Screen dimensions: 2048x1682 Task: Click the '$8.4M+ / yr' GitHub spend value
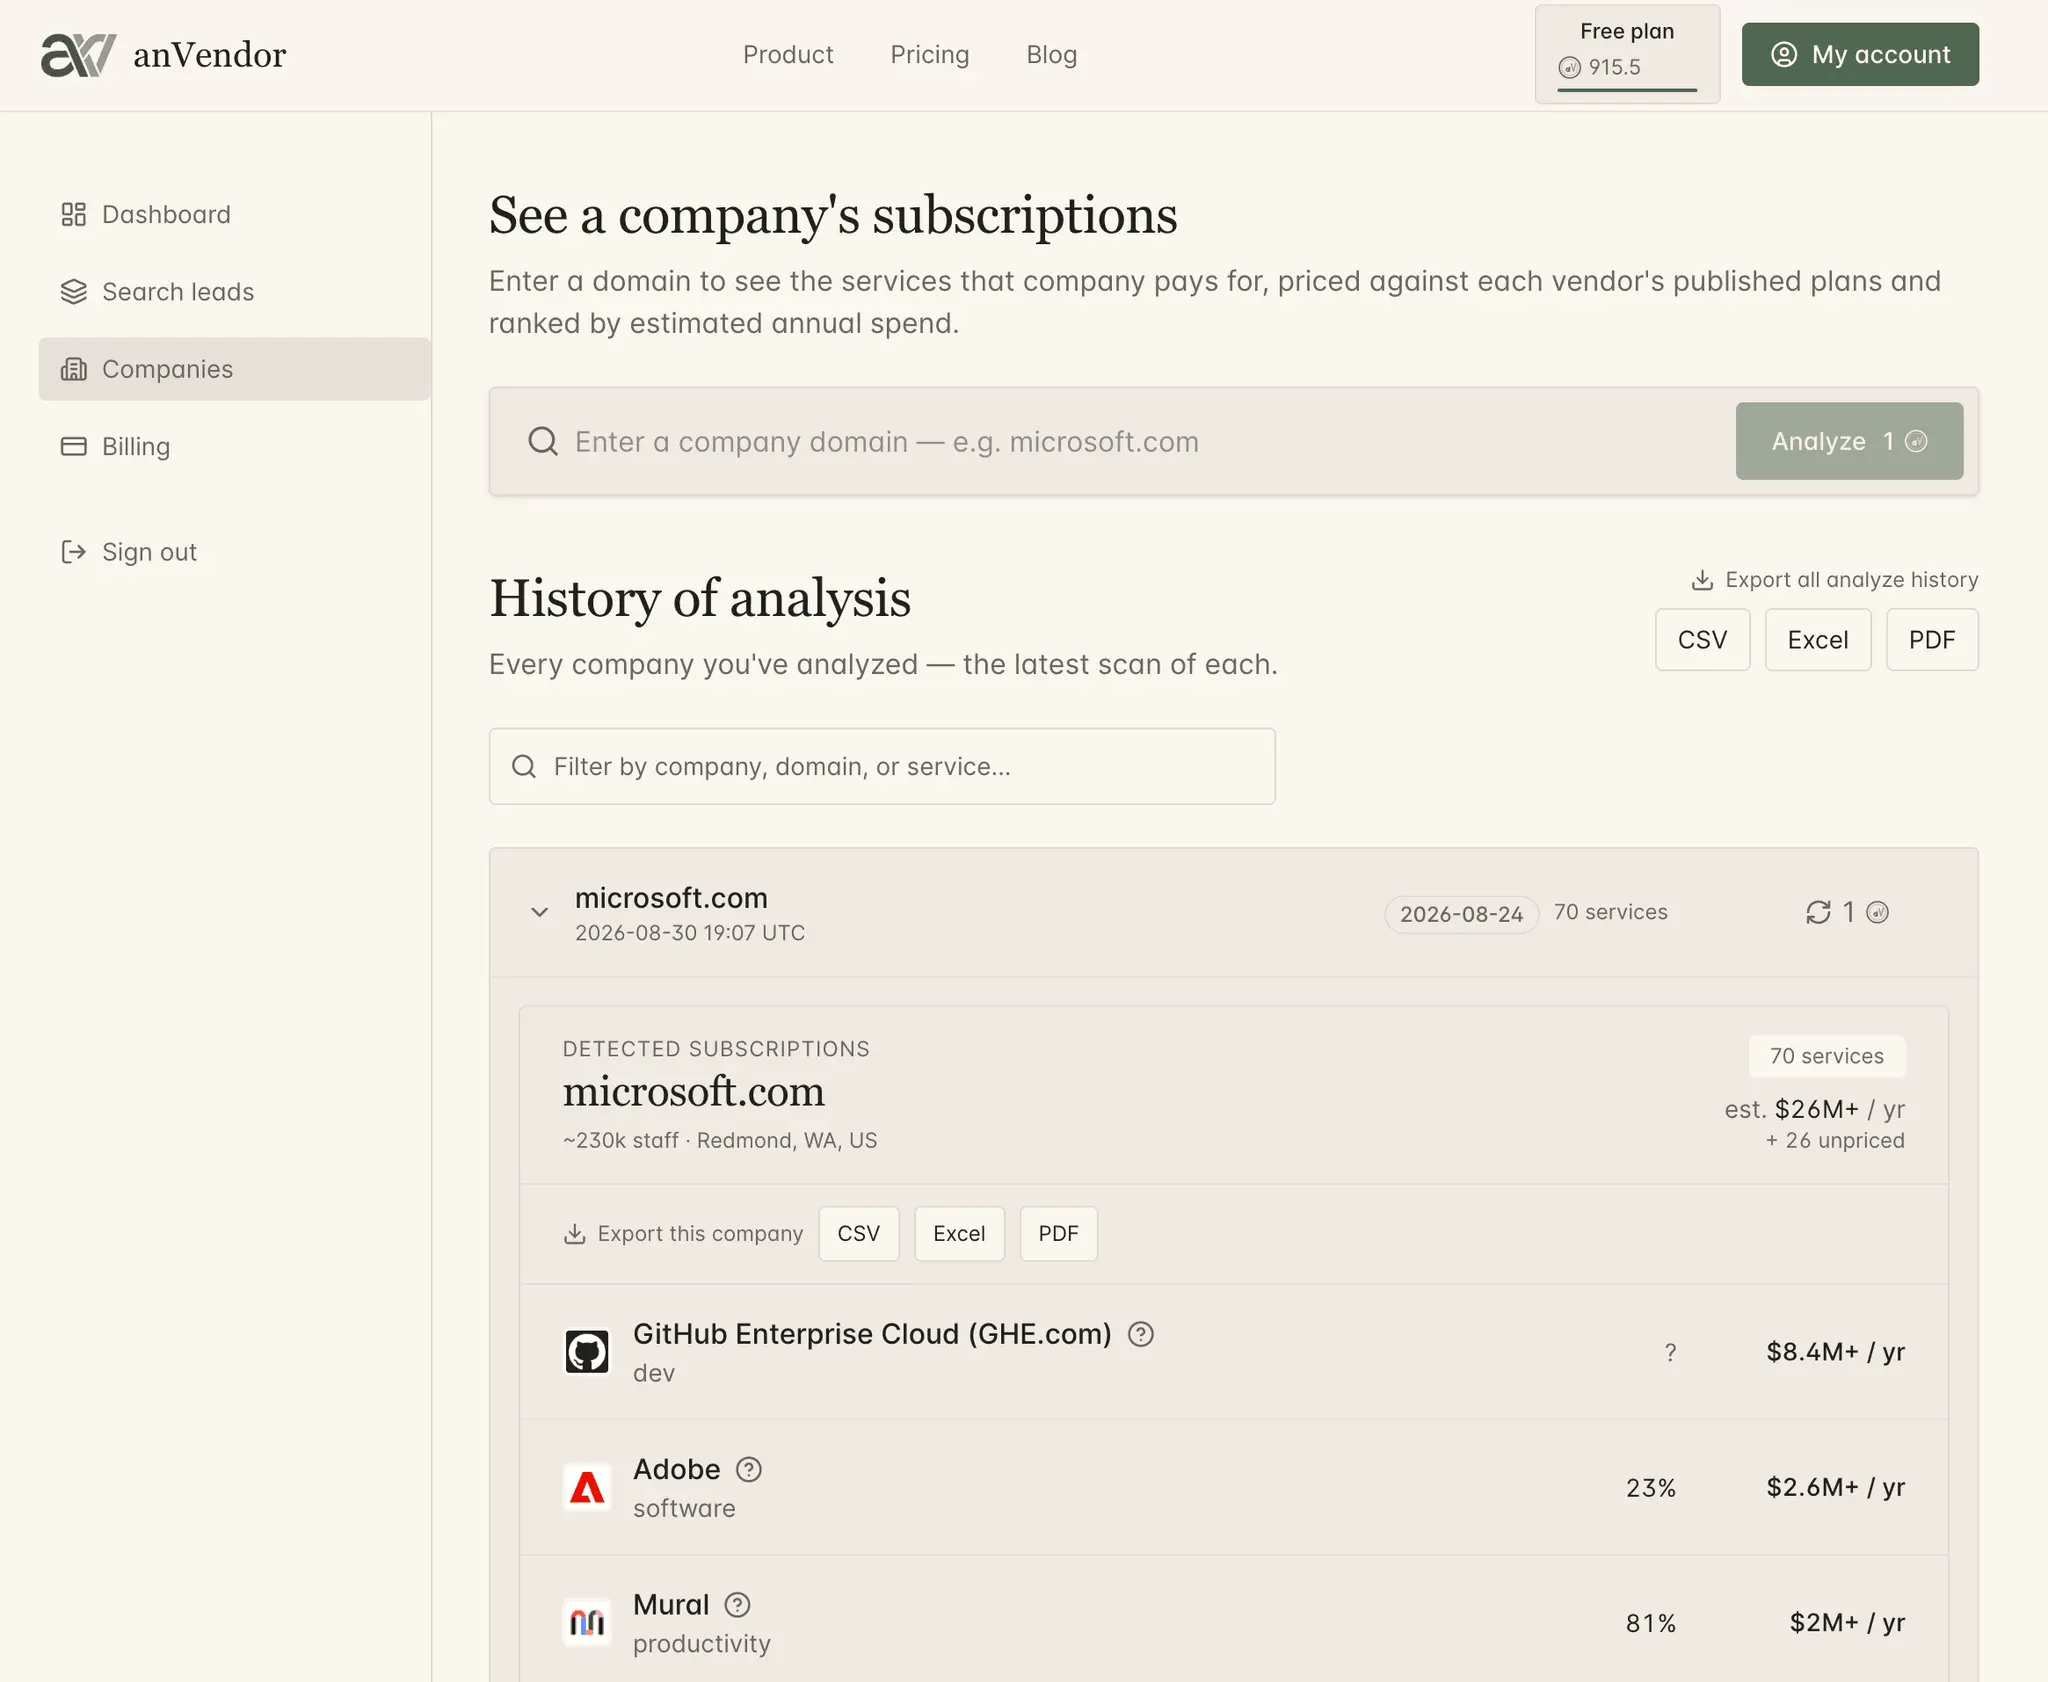pos(1835,1352)
